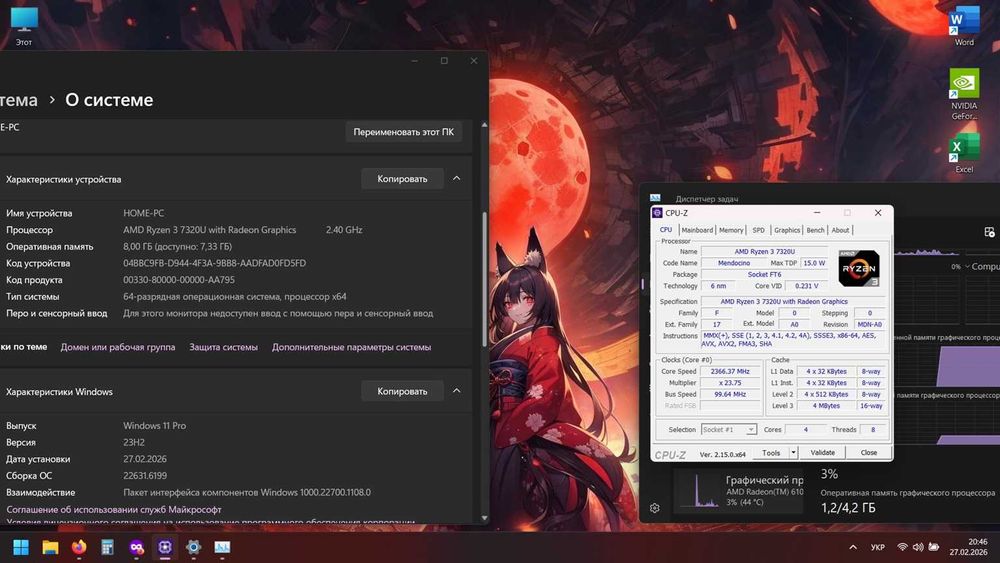Click the Task Manager window title icon
Viewport: 1000px width, 563px height.
coord(655,198)
